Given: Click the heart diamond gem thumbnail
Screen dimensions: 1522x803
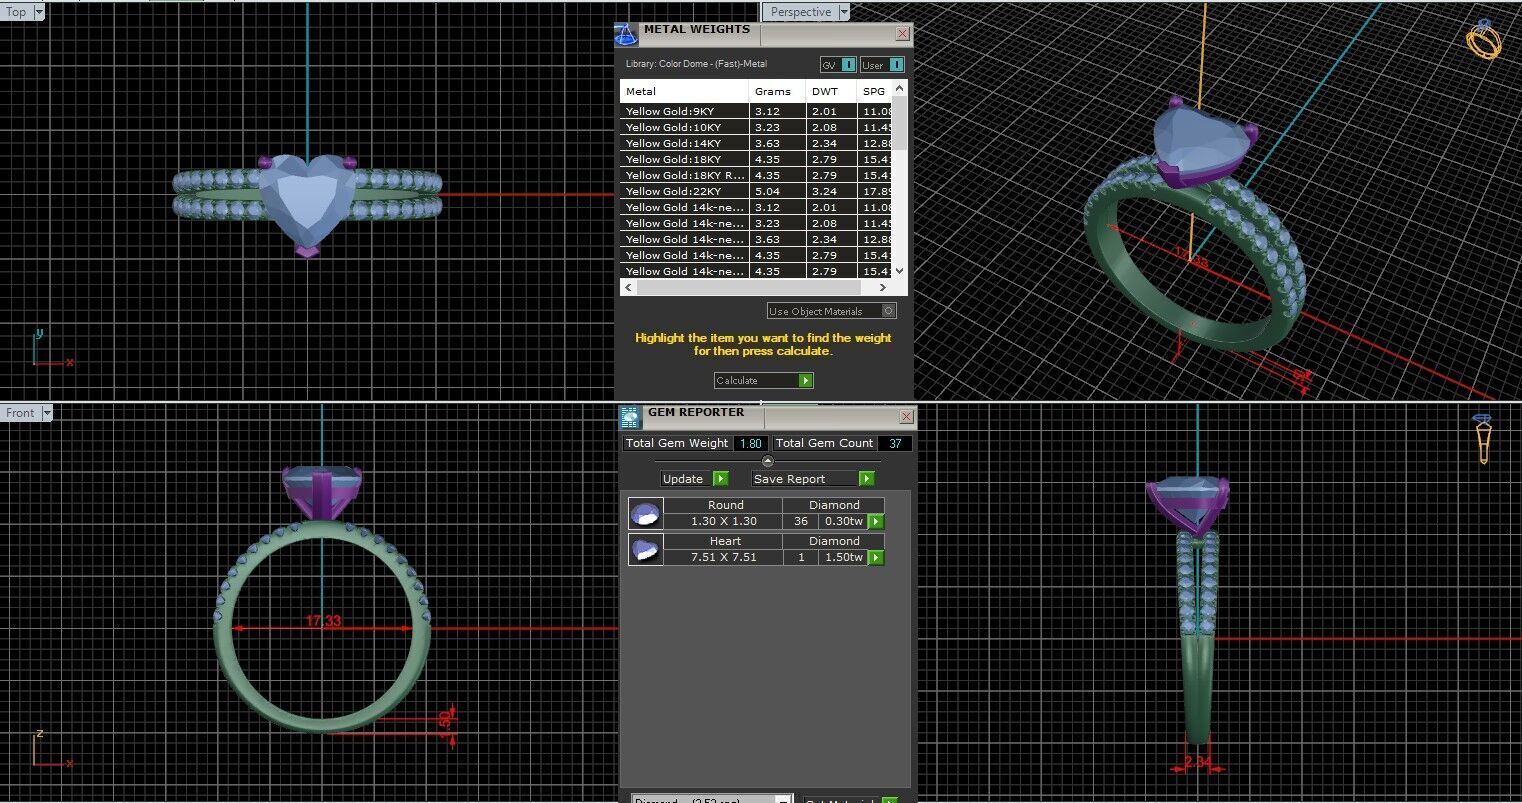Looking at the screenshot, I should (x=645, y=550).
